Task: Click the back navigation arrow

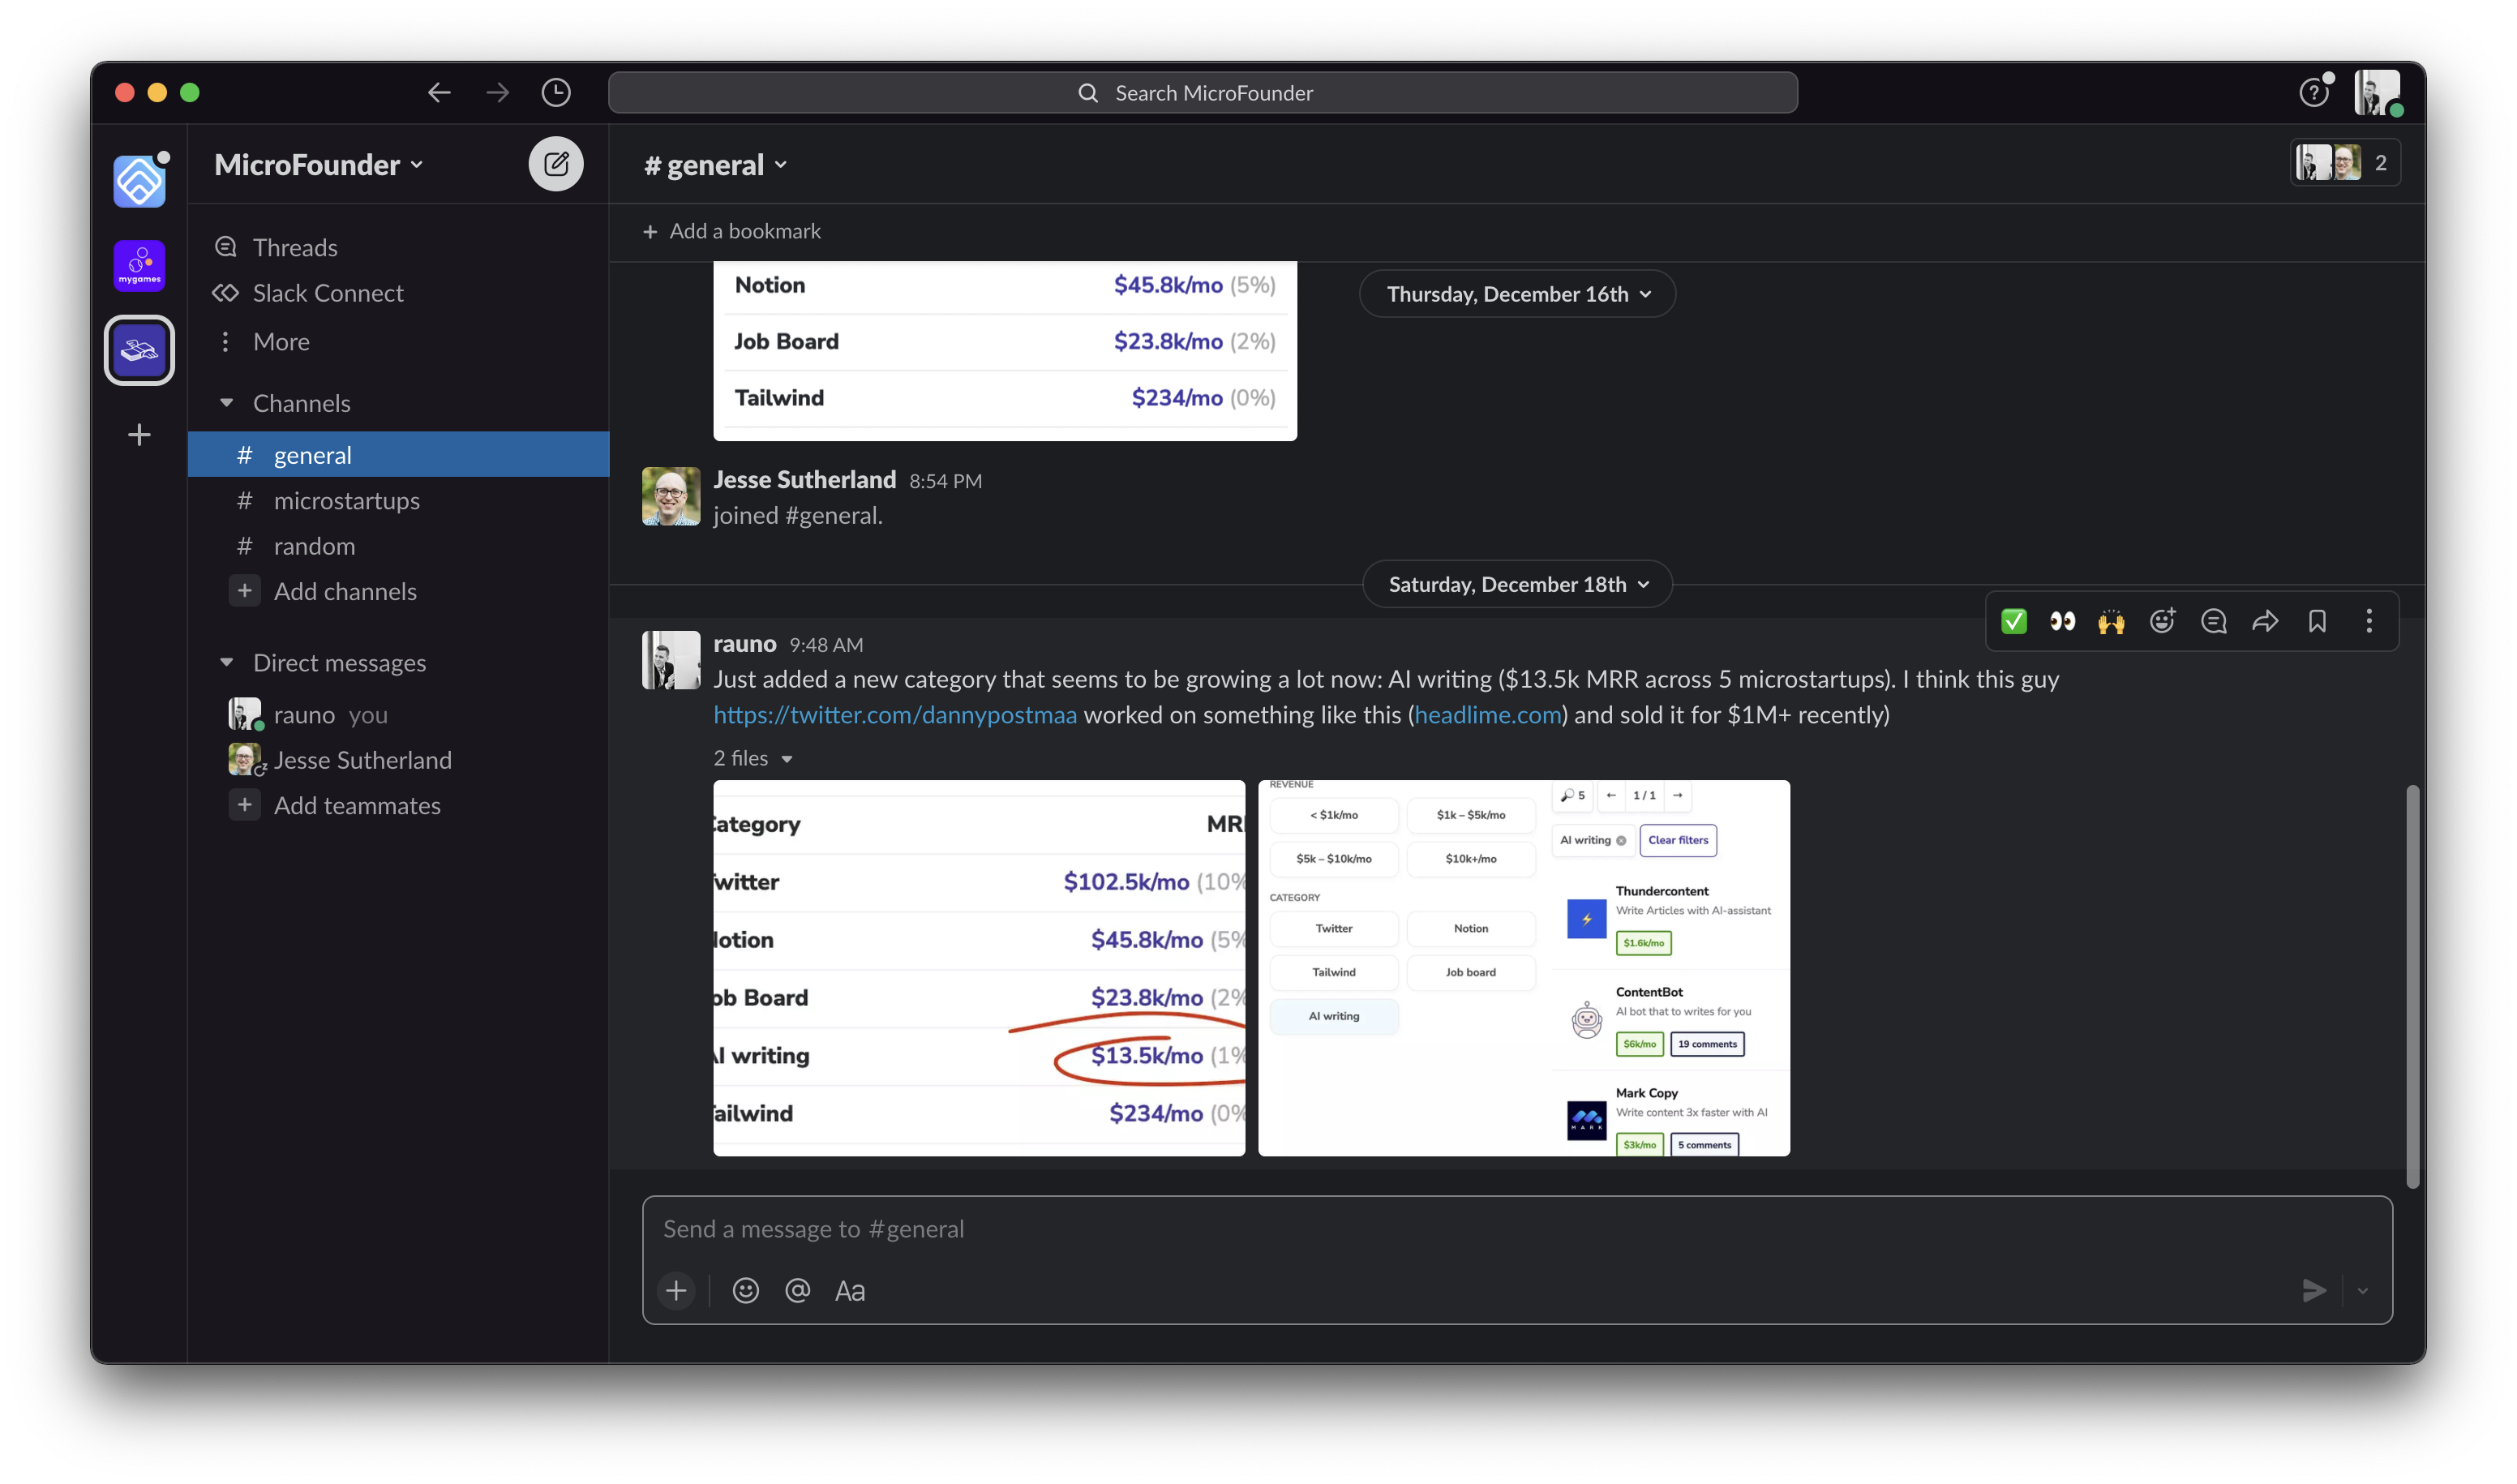Action: tap(439, 93)
